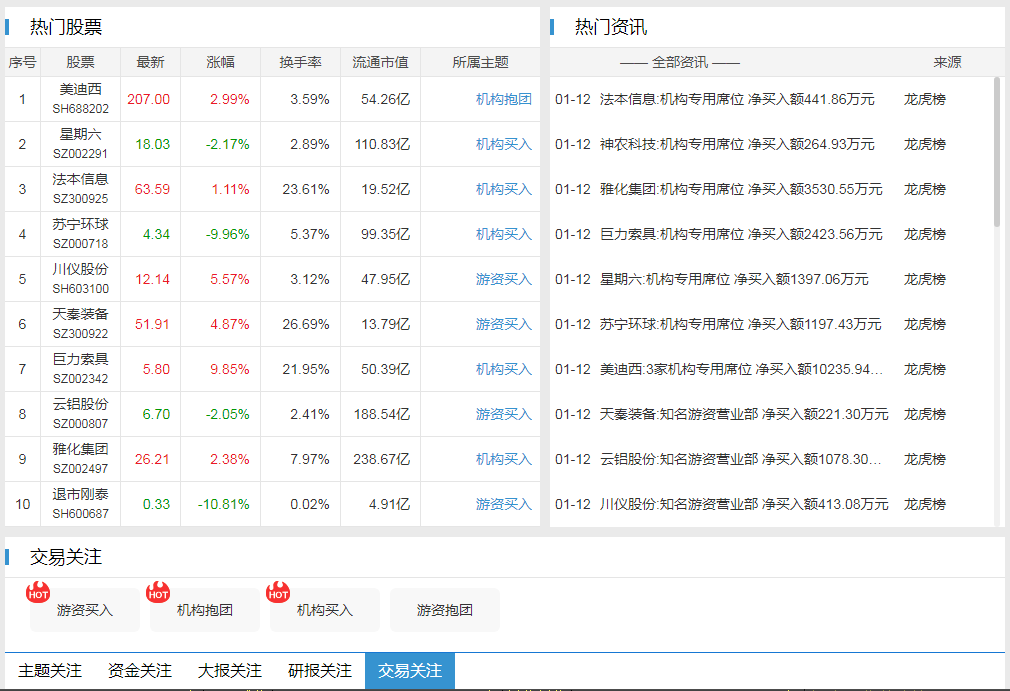Switch to the 资金关注 tab

coord(140,670)
